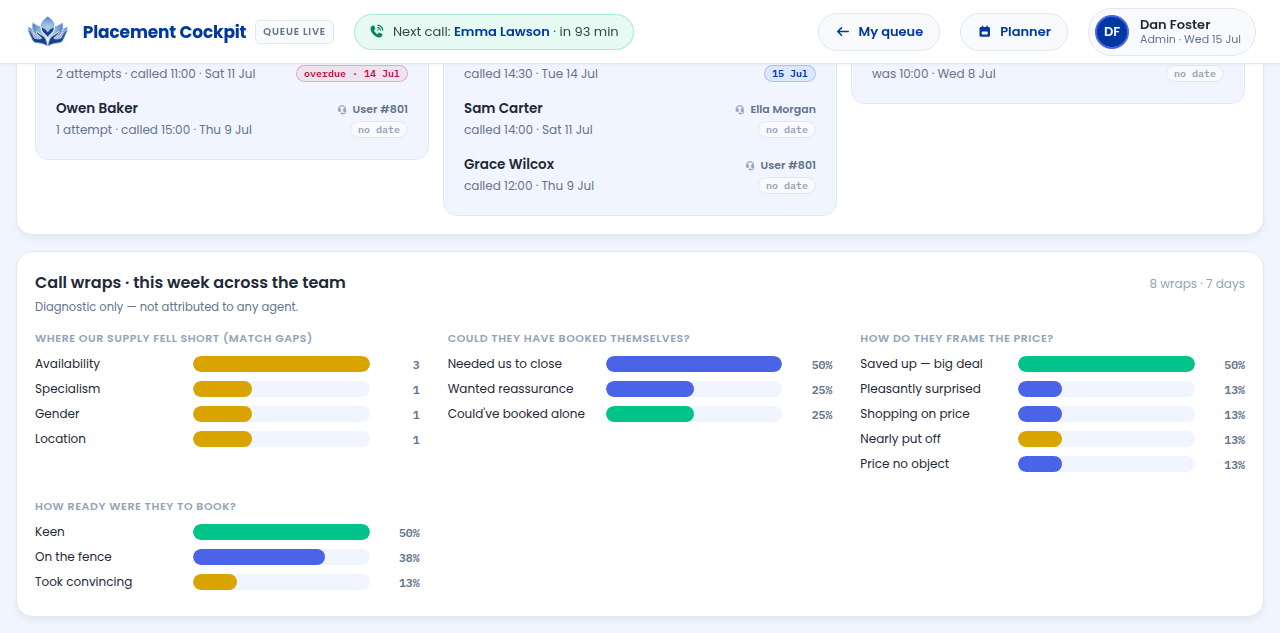
Task: Open the Owen Baker call entry
Action: 232,119
